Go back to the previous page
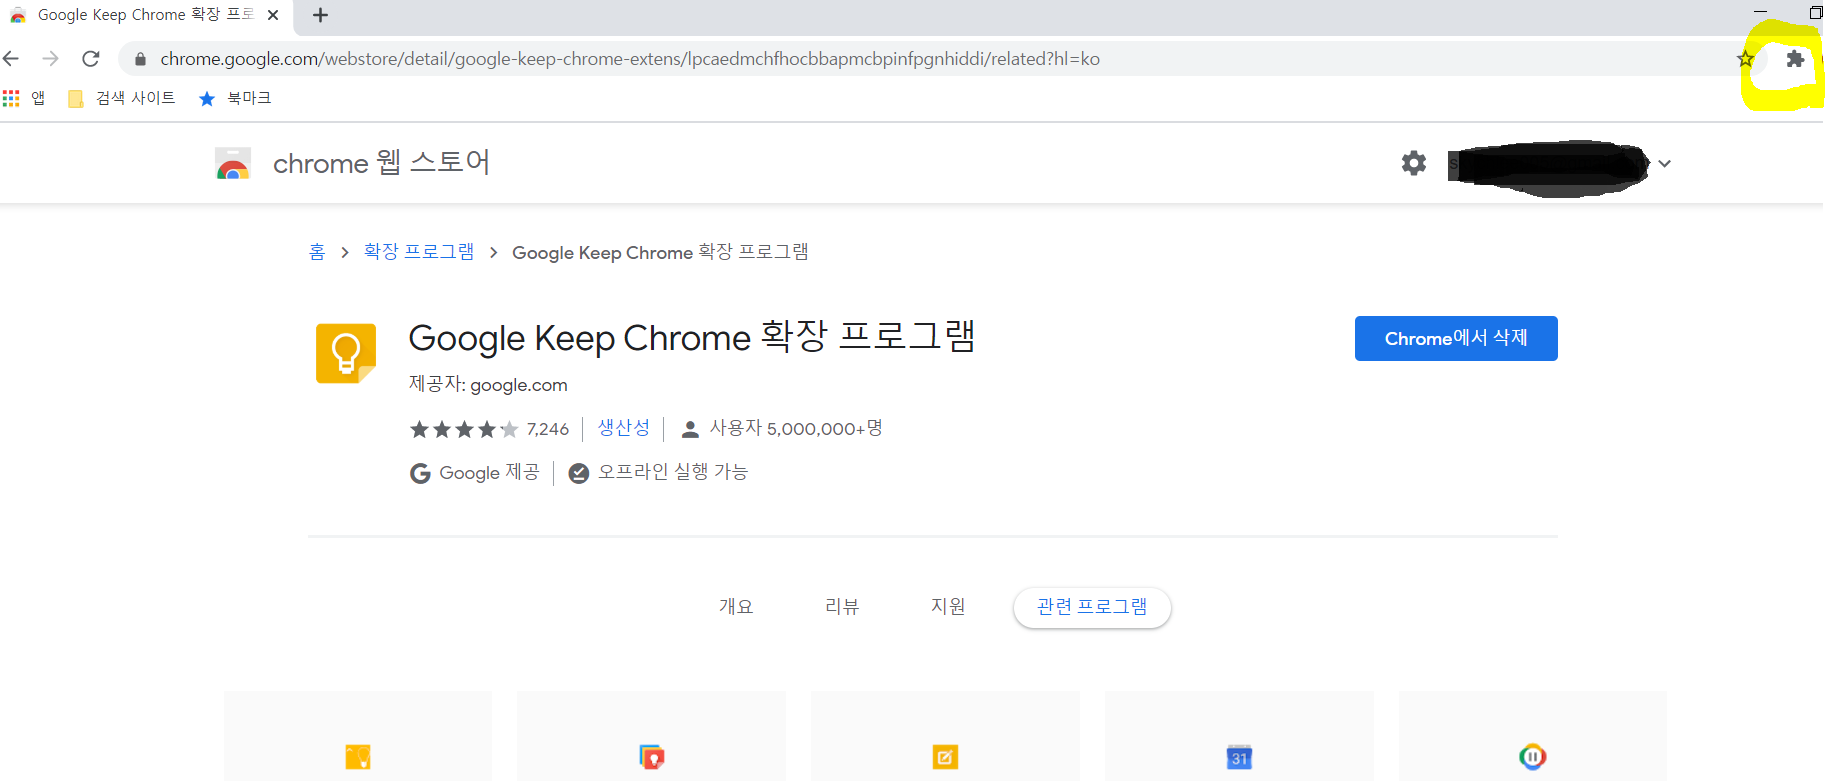 [x=11, y=59]
